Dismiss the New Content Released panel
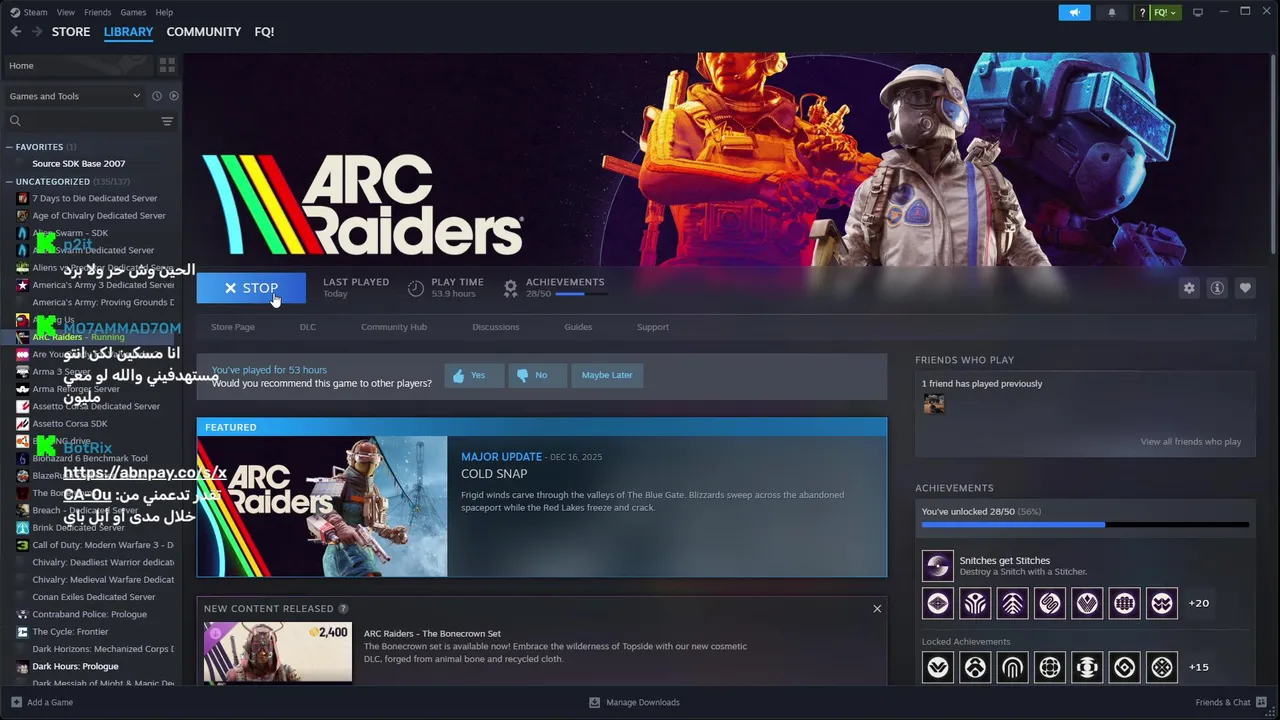Viewport: 1280px width, 720px height. coord(877,608)
